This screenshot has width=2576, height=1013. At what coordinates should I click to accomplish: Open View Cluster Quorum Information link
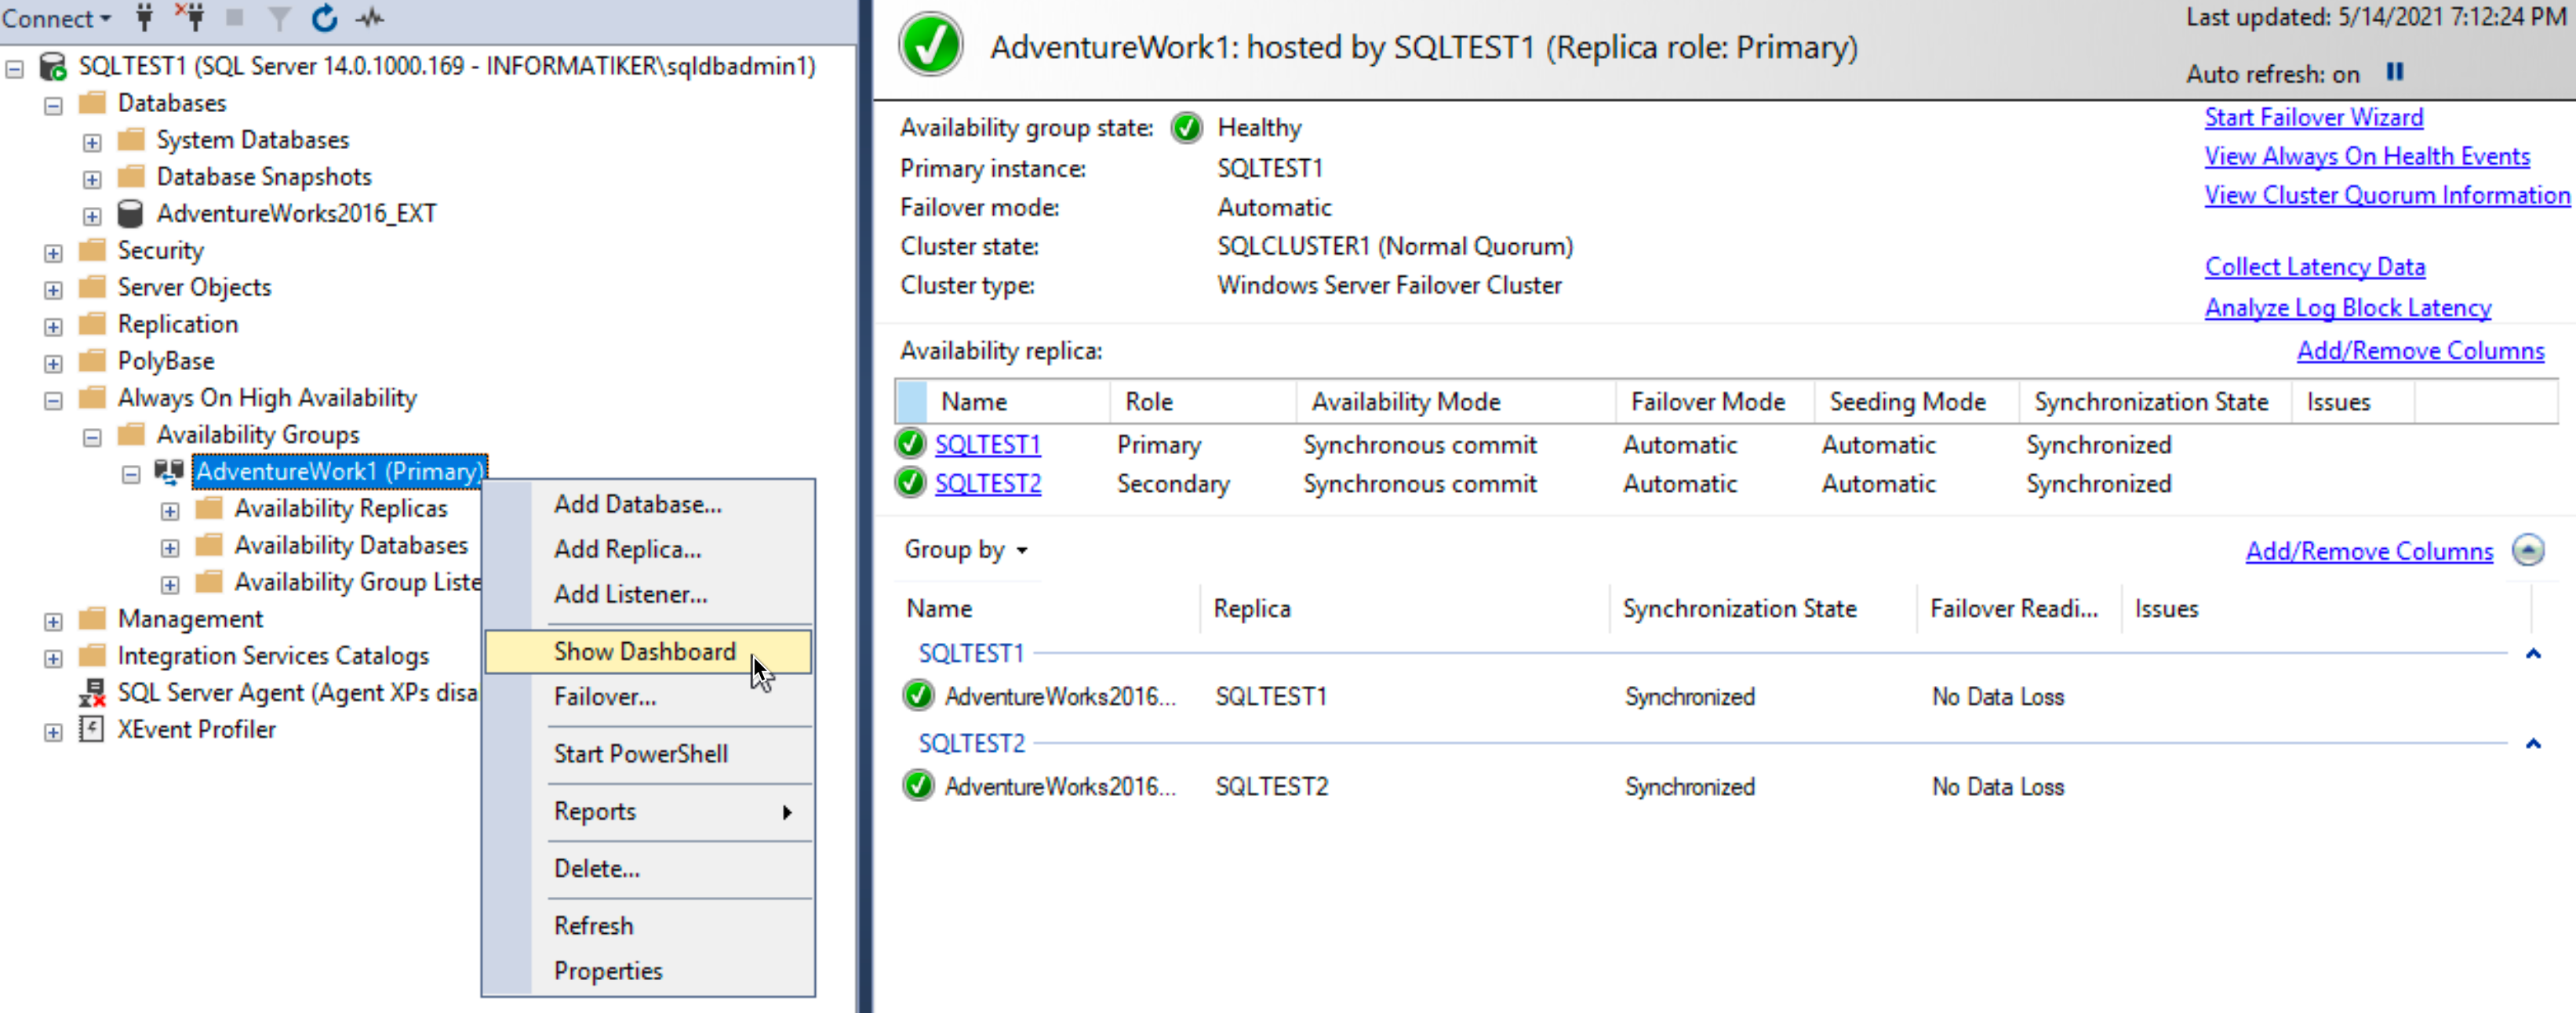click(x=2387, y=195)
